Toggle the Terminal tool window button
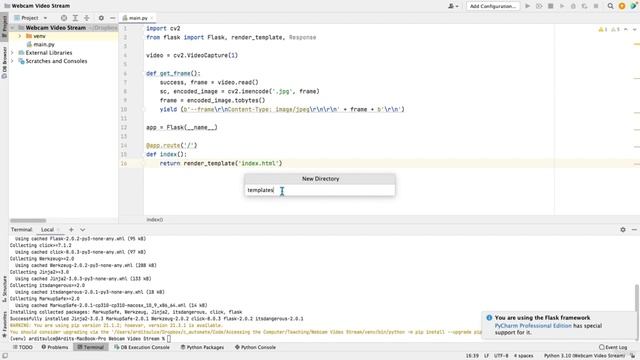Image resolution: width=640 pixels, height=360 pixels. coord(91,347)
